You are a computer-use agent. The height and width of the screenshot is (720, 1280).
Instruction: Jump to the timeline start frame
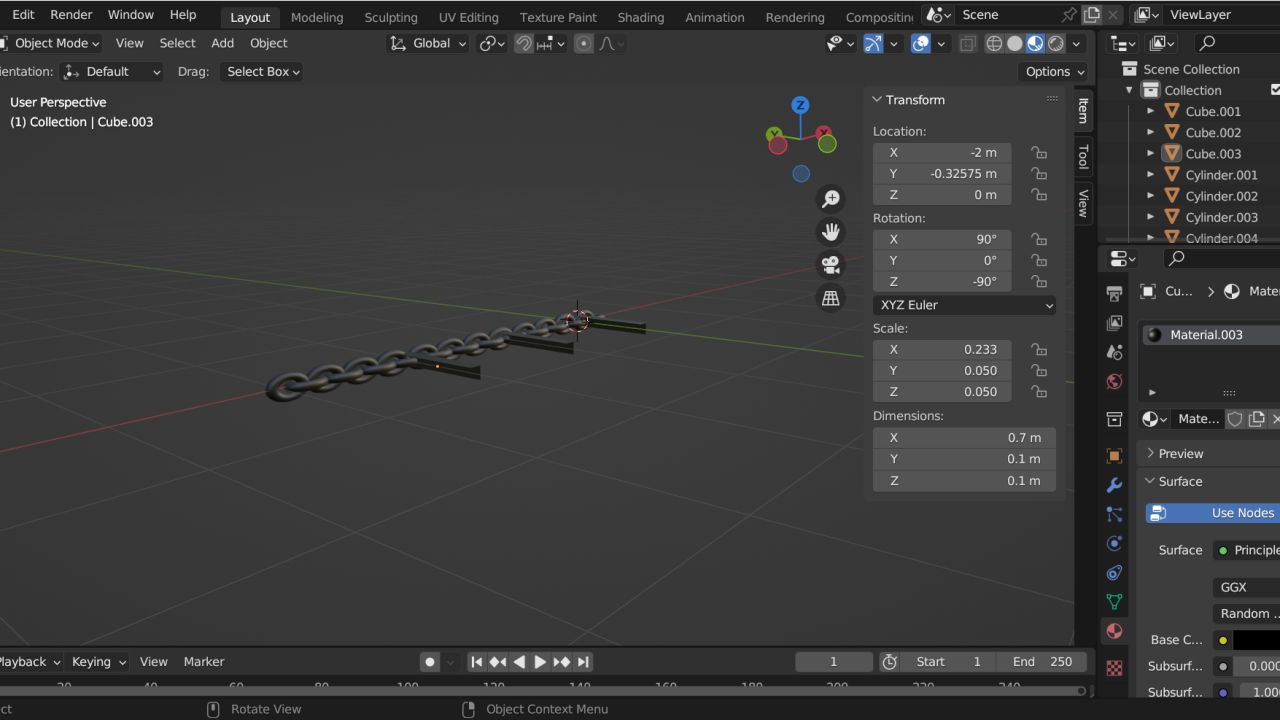(x=477, y=661)
